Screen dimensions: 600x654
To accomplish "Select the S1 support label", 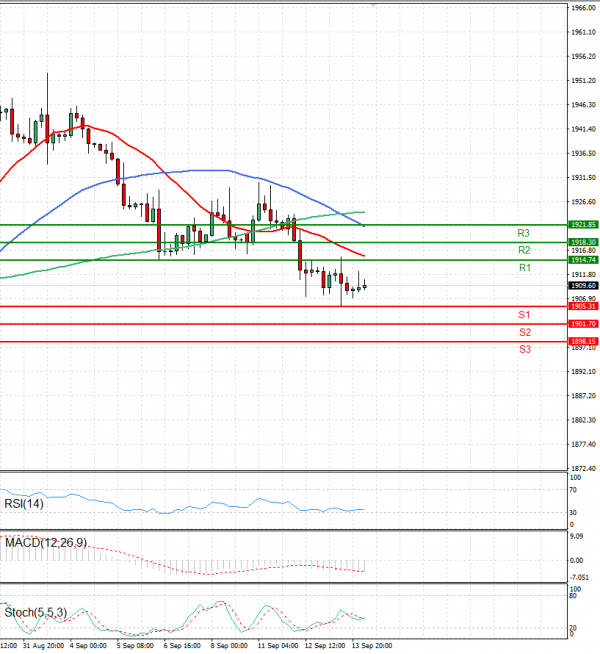I will (x=524, y=315).
